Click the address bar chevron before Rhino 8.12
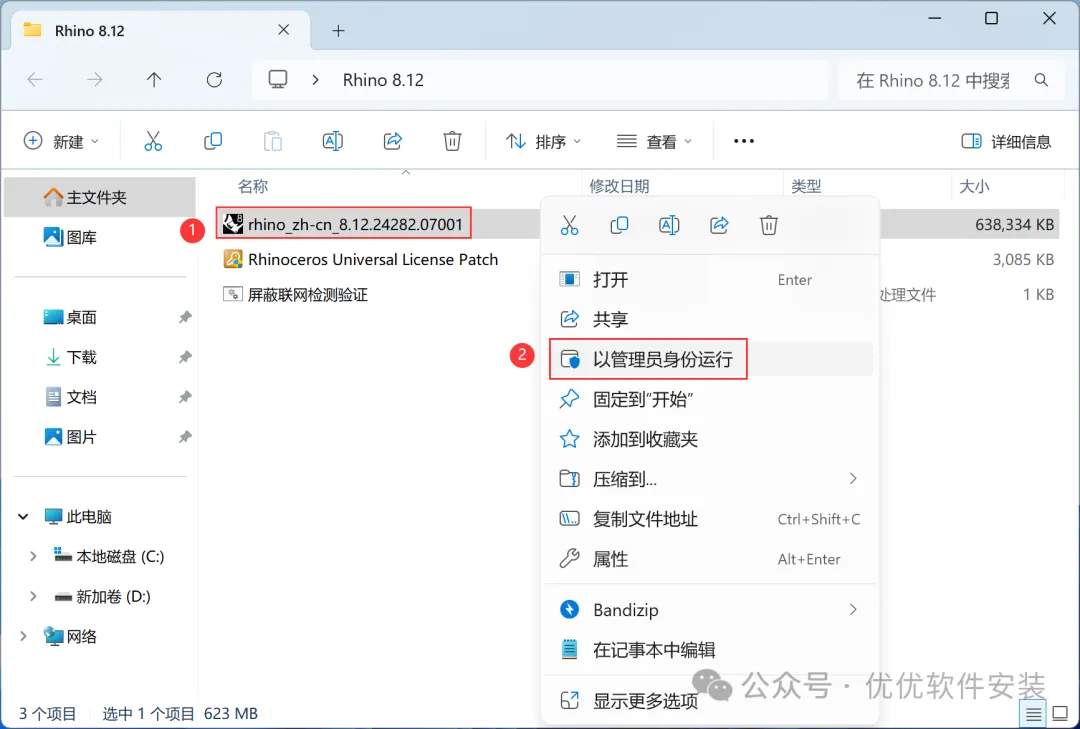The height and width of the screenshot is (729, 1080). [315, 80]
